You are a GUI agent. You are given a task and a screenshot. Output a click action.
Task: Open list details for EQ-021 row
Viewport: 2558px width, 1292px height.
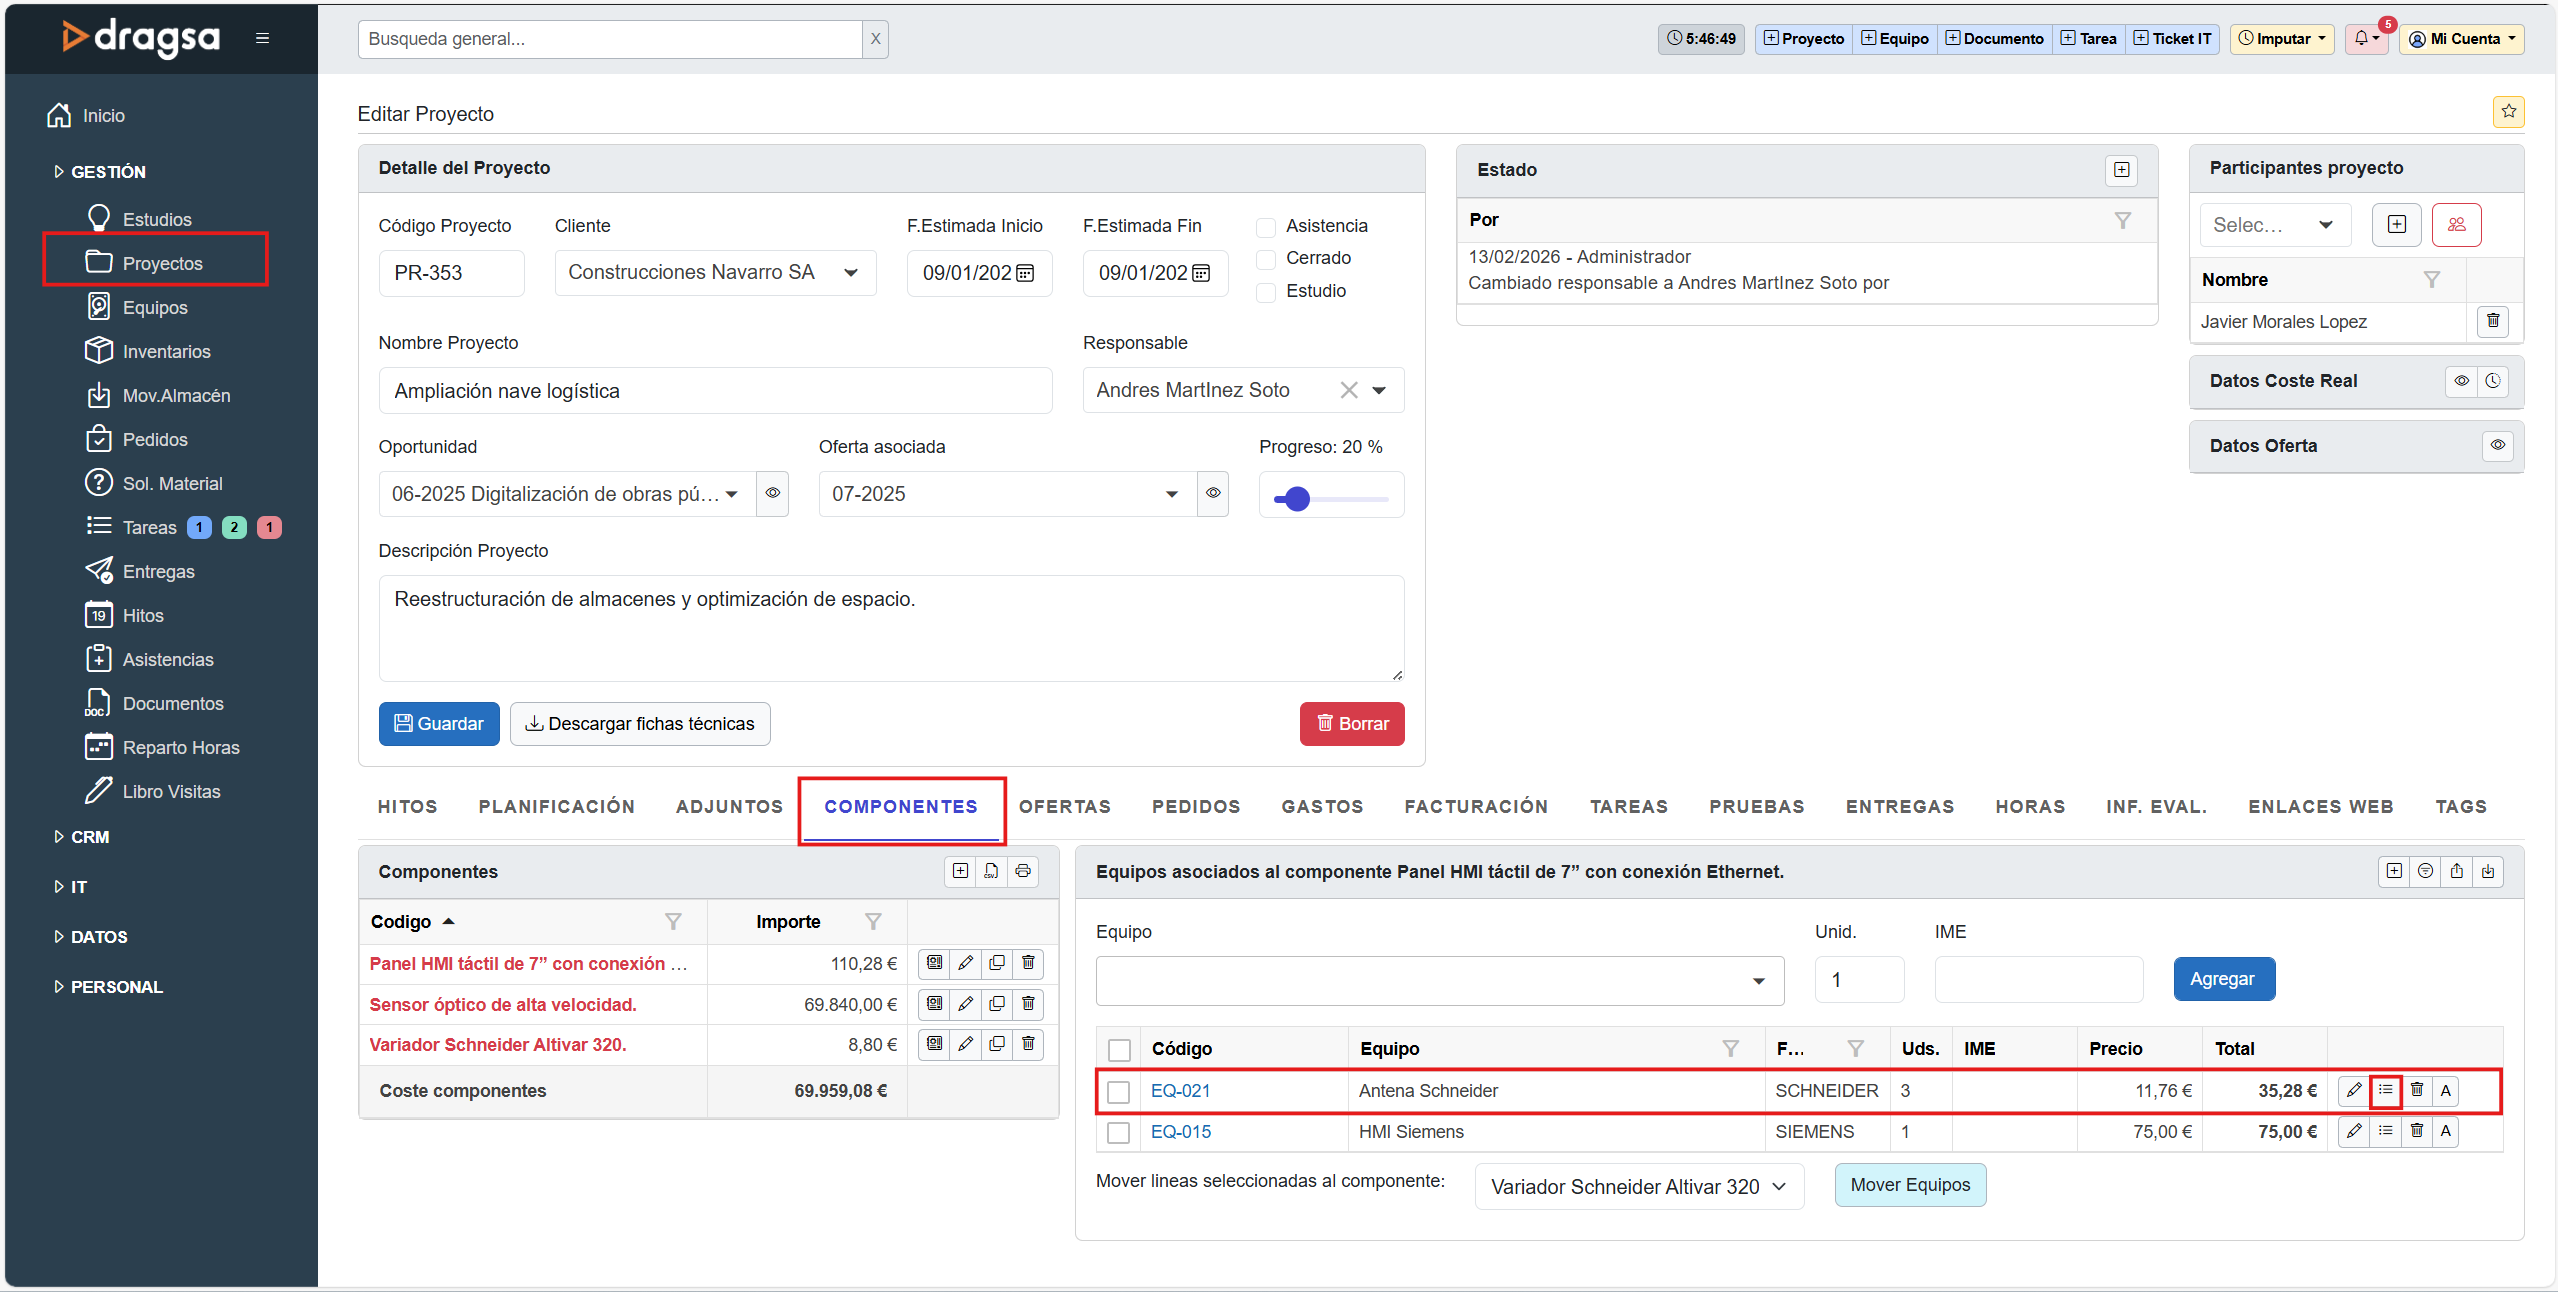pos(2385,1090)
